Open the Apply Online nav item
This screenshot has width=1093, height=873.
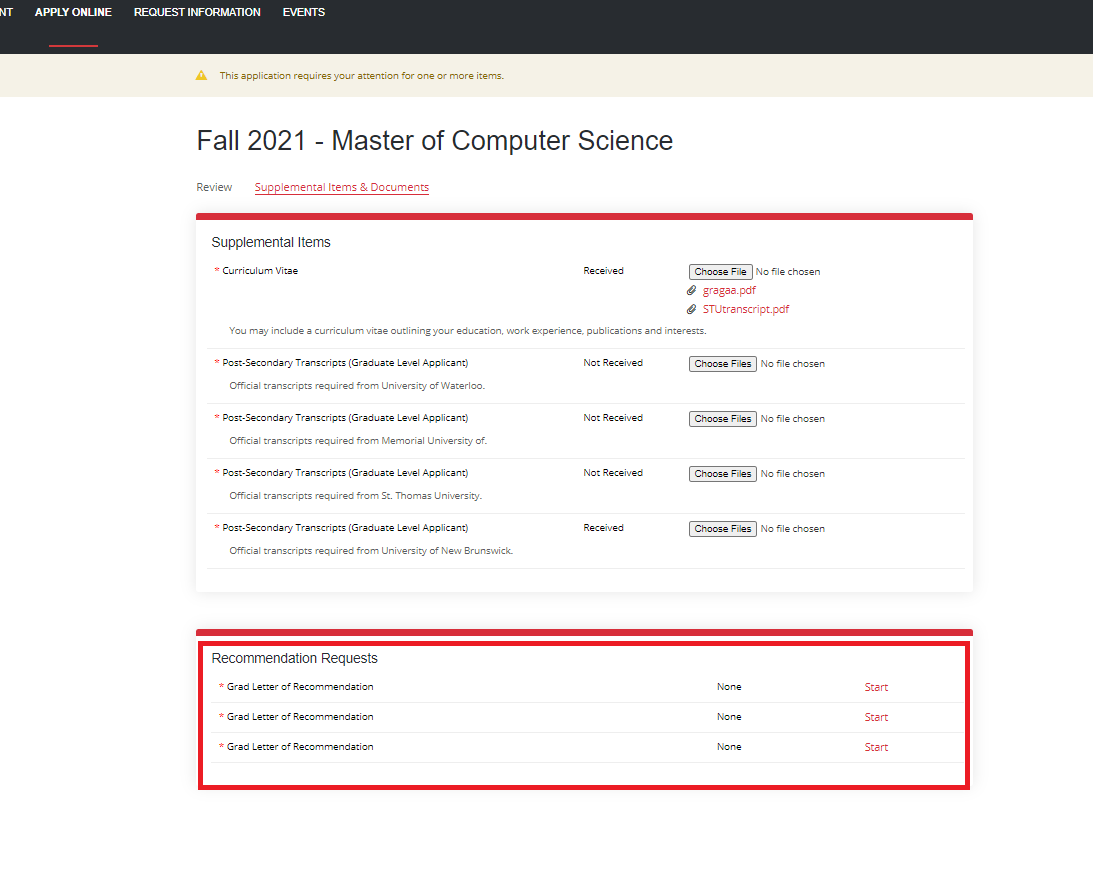[x=73, y=13]
